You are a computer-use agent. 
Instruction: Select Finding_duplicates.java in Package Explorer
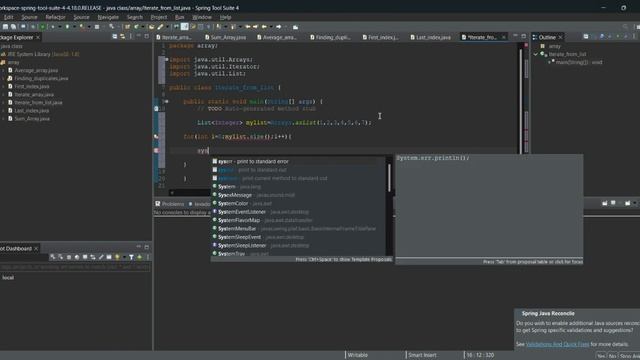[41, 78]
